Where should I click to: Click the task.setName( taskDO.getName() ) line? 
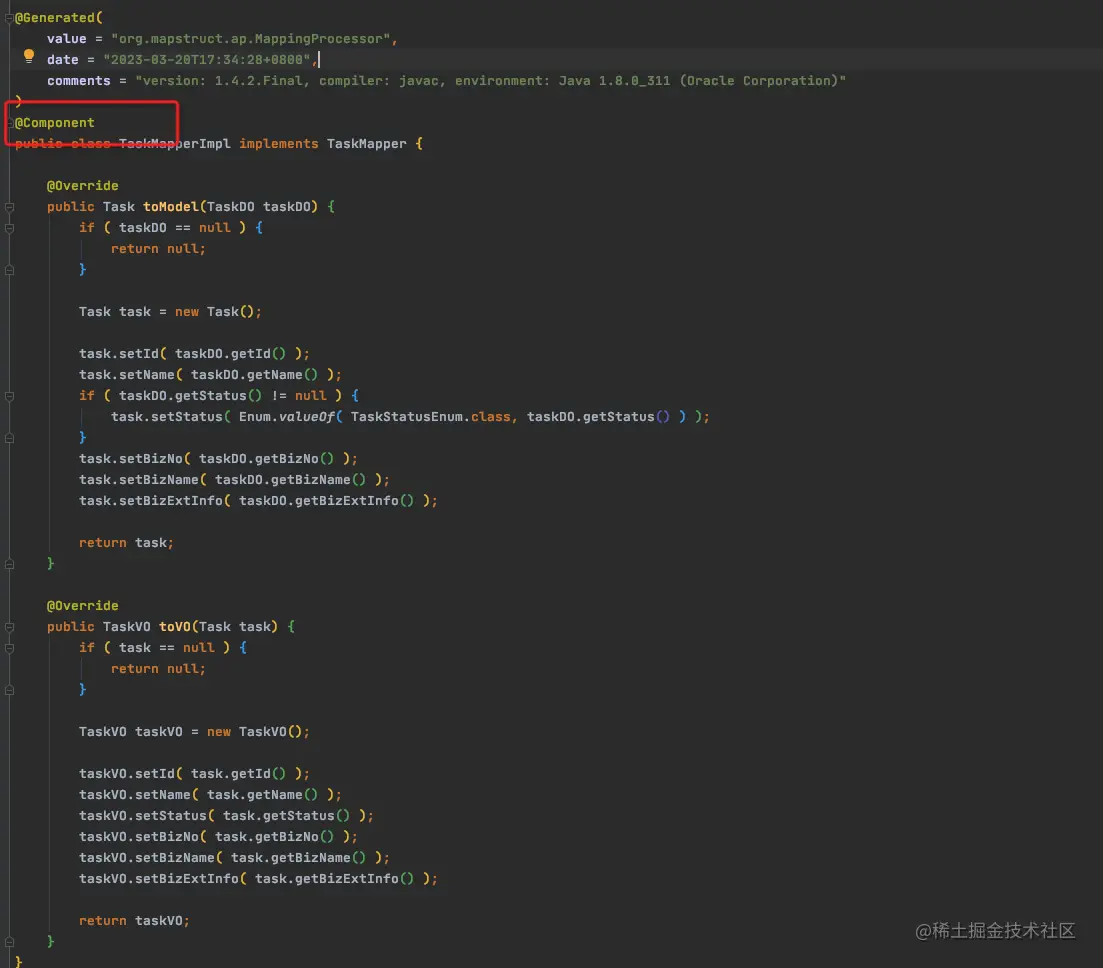(x=210, y=375)
